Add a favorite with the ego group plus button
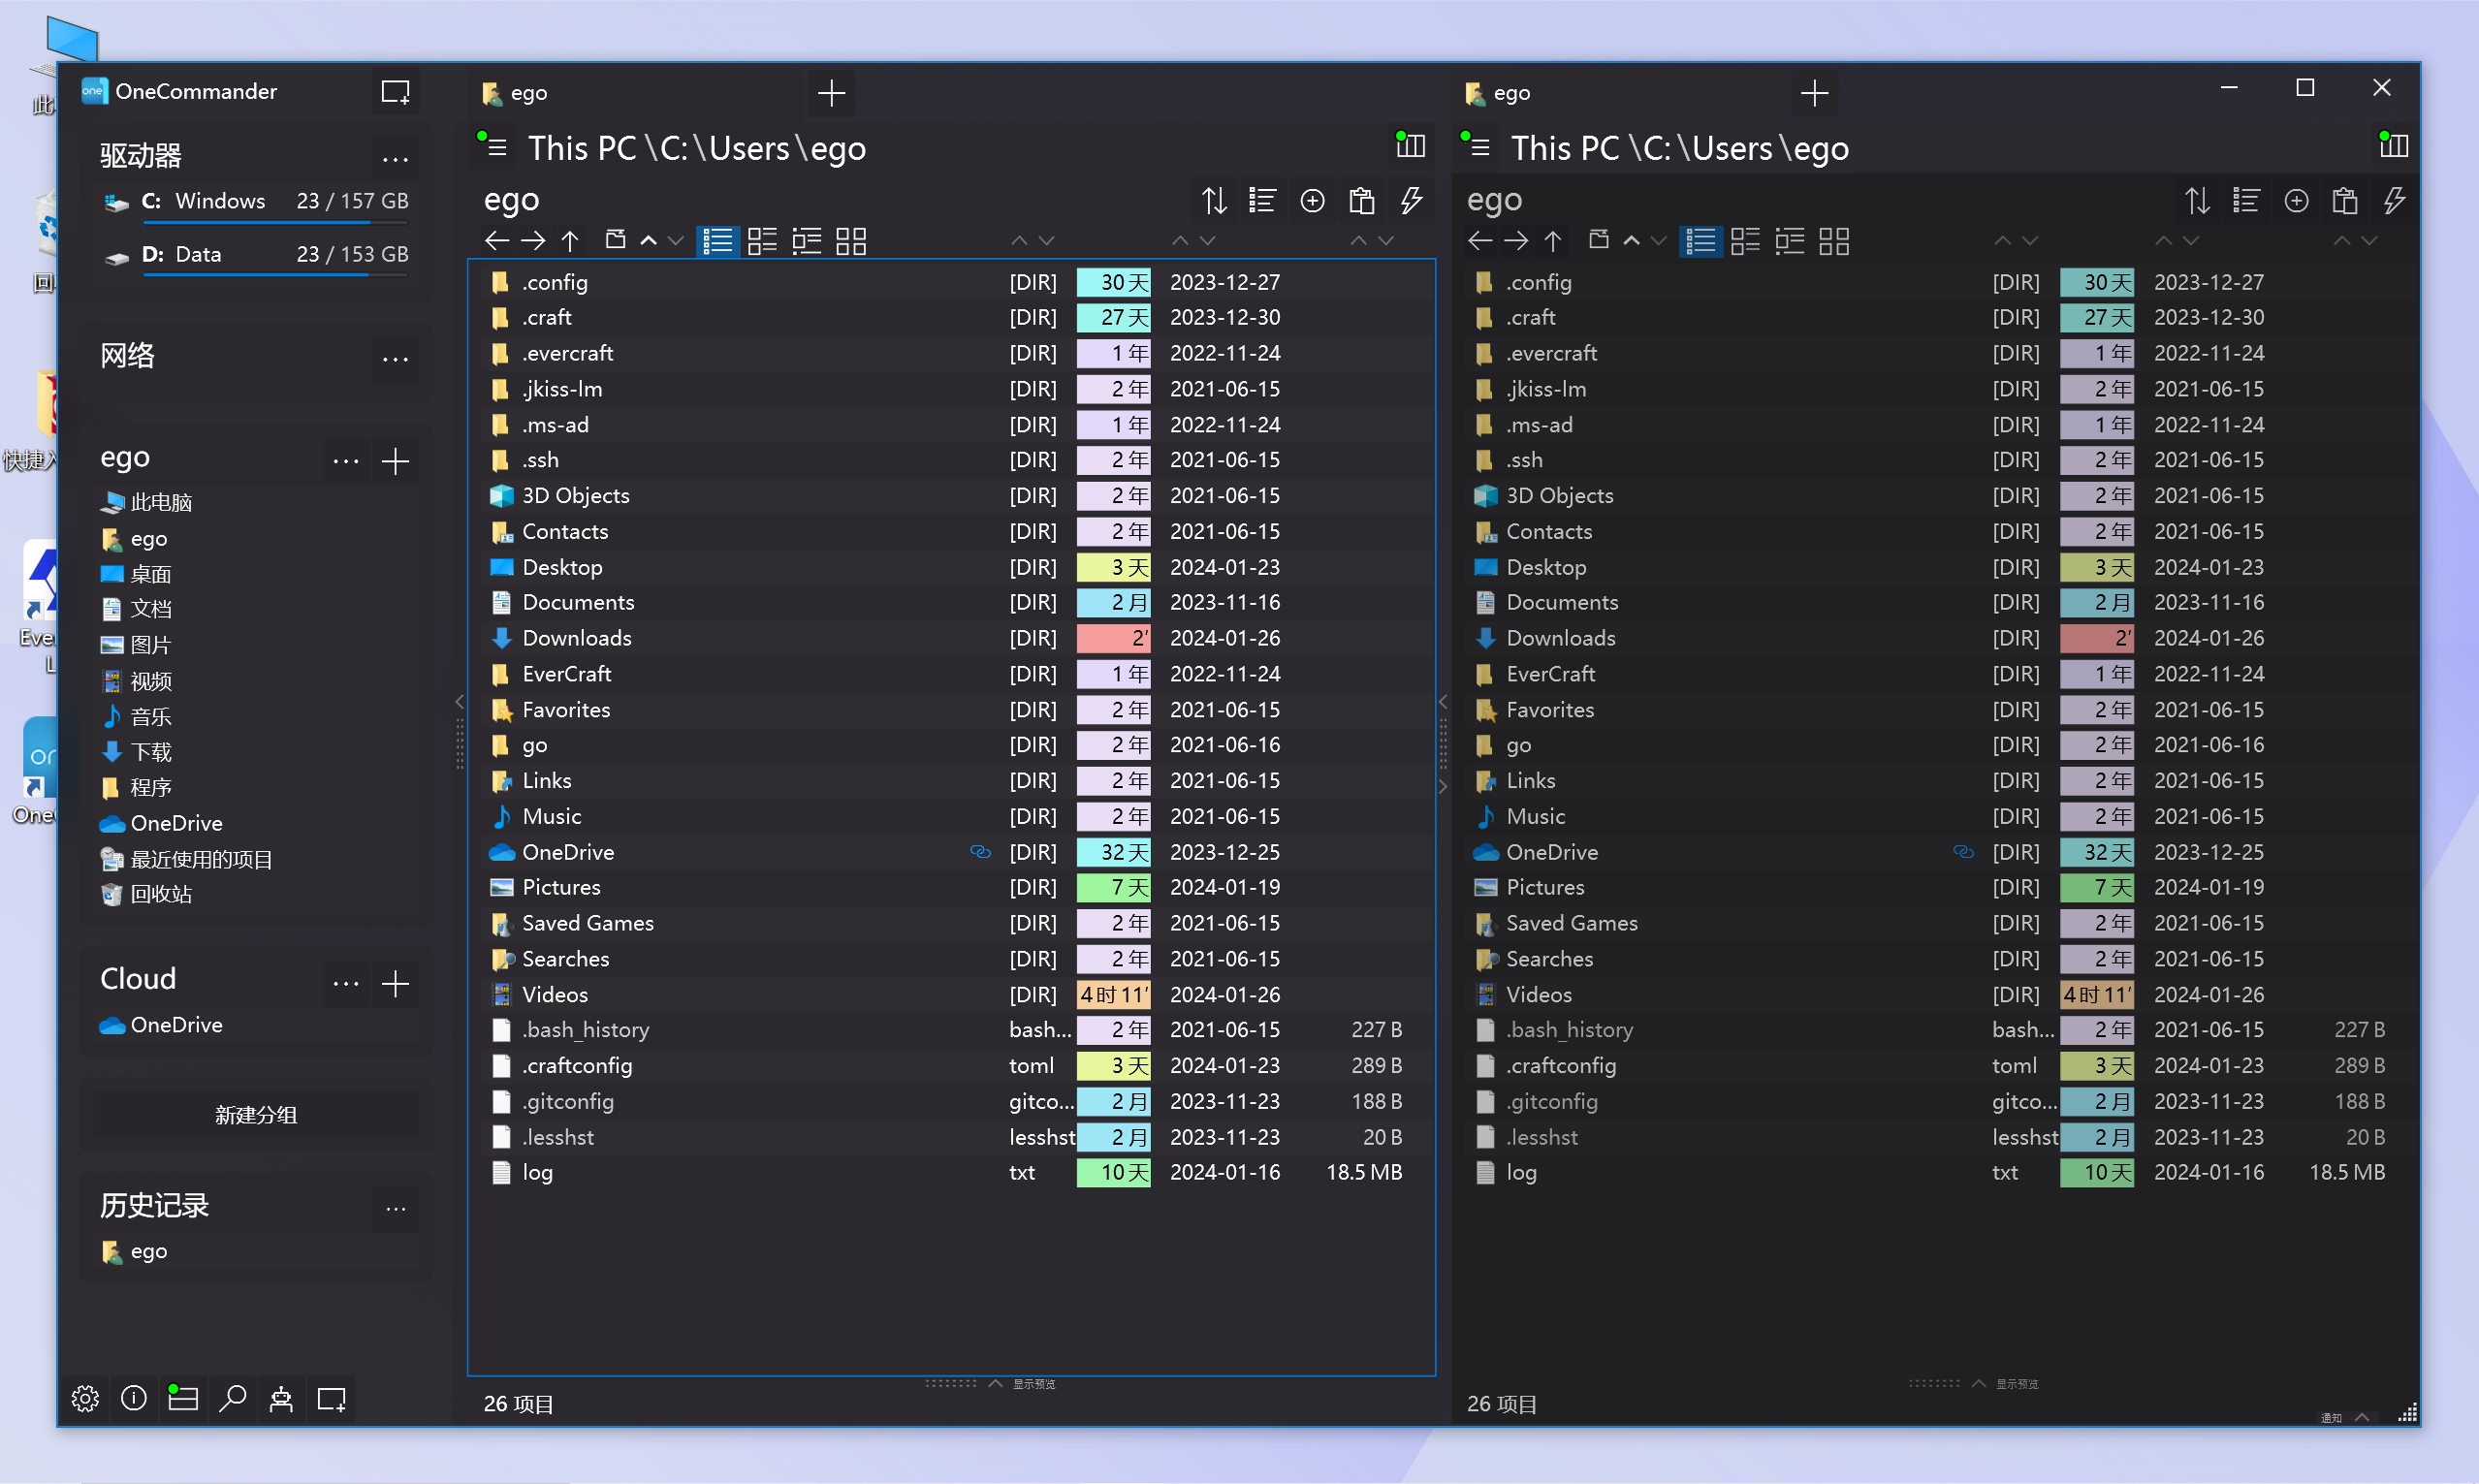2479x1484 pixels. point(396,461)
